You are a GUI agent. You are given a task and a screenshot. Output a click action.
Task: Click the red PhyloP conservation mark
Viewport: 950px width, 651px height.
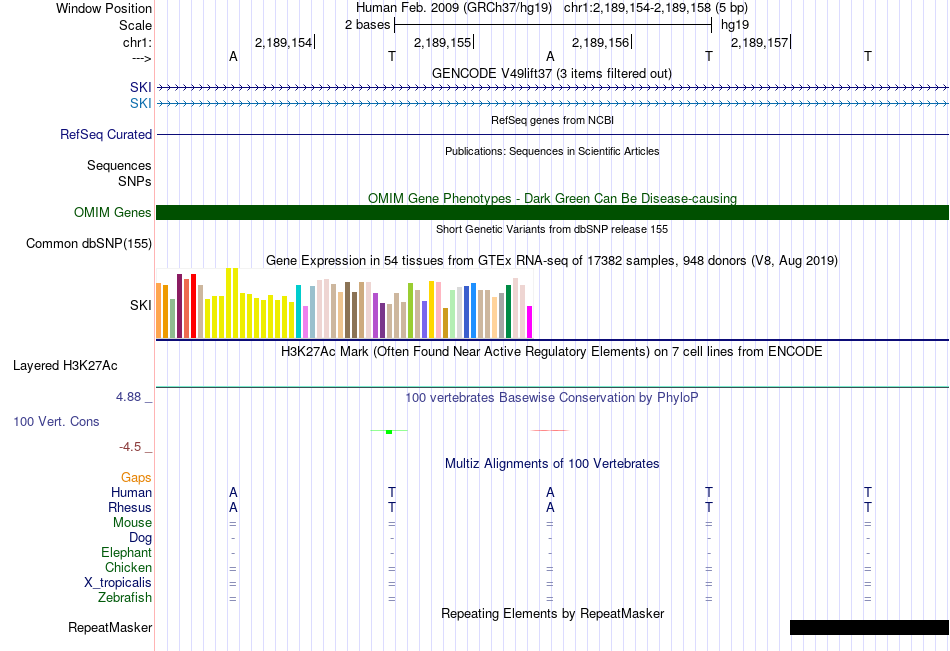550,430
